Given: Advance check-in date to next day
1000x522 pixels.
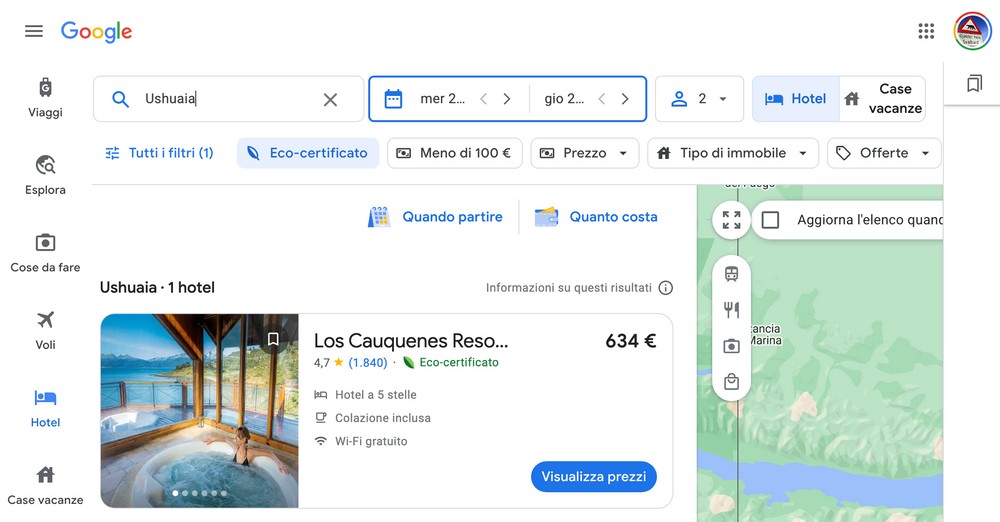Looking at the screenshot, I should (507, 99).
